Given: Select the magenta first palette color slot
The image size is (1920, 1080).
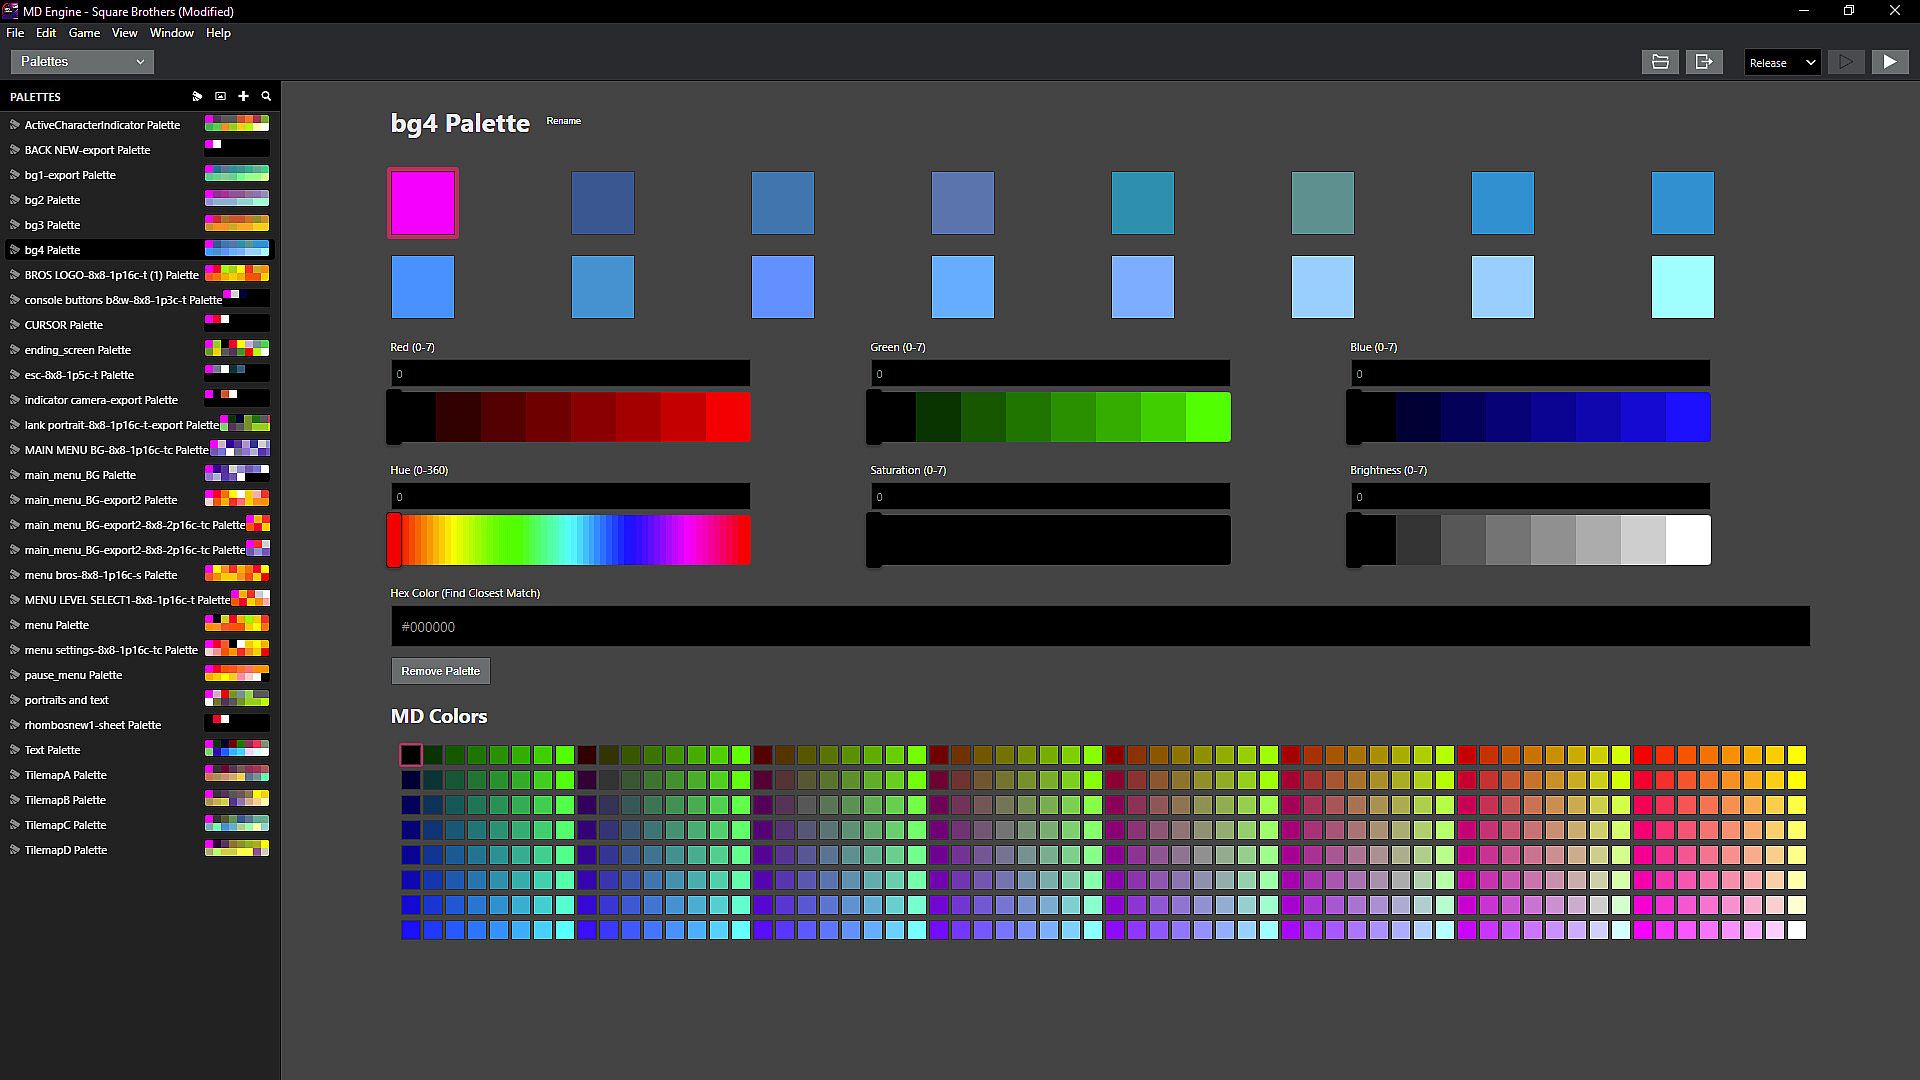Looking at the screenshot, I should tap(423, 203).
